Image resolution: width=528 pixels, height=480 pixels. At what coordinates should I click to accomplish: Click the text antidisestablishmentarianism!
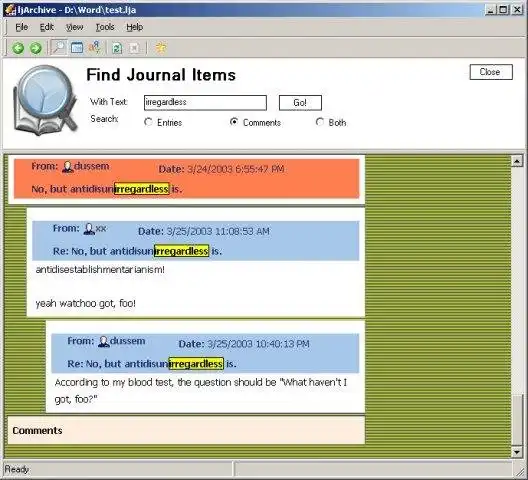[100, 269]
